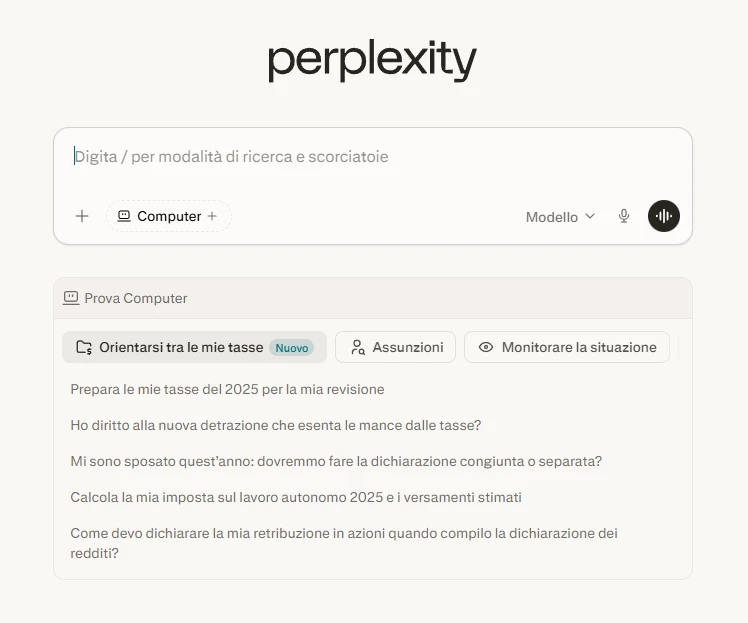Click the folder icon on Orientarsi tab
The image size is (748, 623).
pos(84,347)
